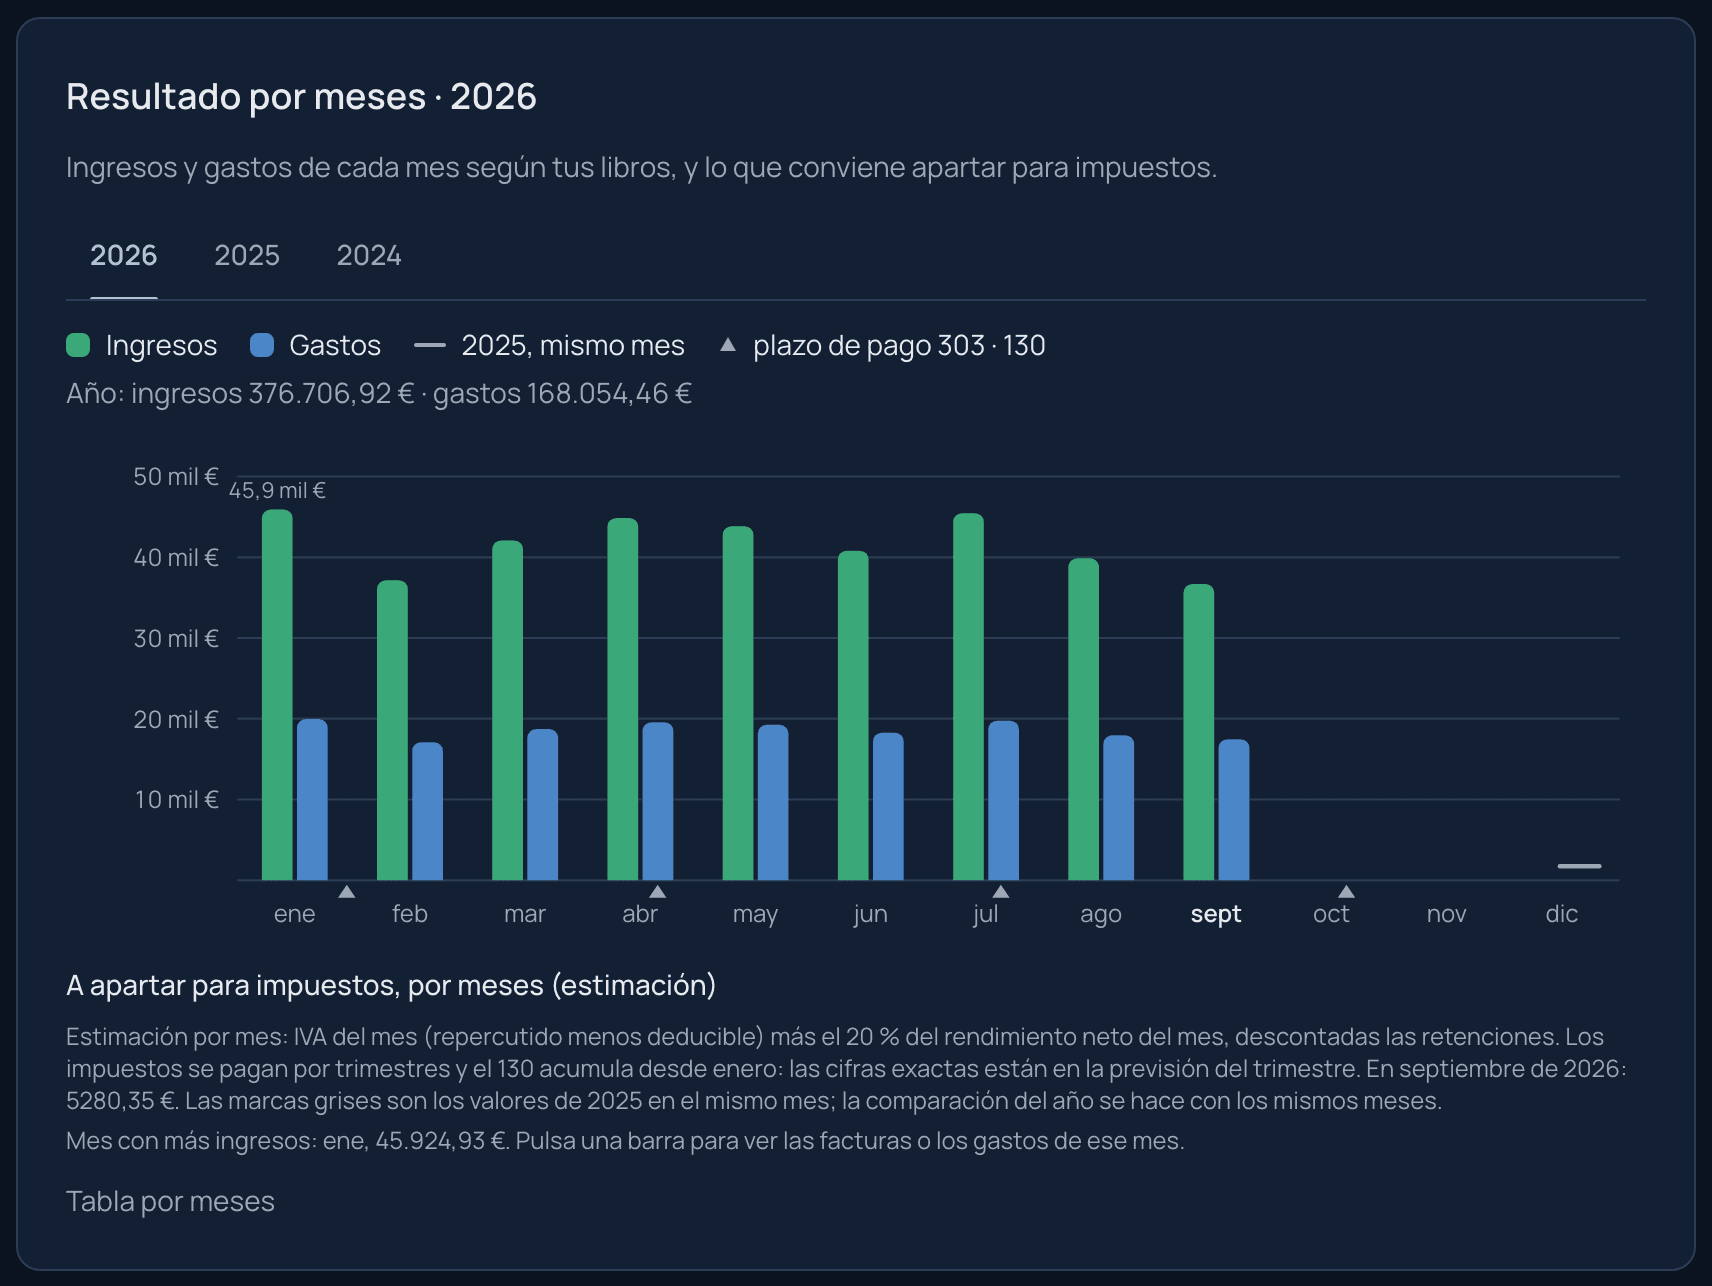The image size is (1712, 1286).
Task: Open the April green income bar
Action: click(622, 699)
